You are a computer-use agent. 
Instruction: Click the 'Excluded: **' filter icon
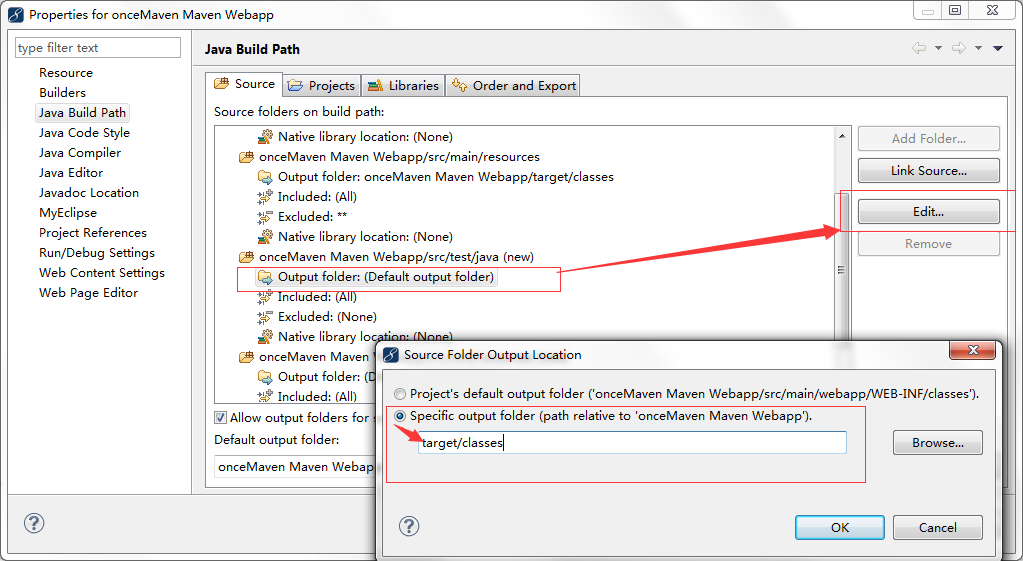pos(265,217)
